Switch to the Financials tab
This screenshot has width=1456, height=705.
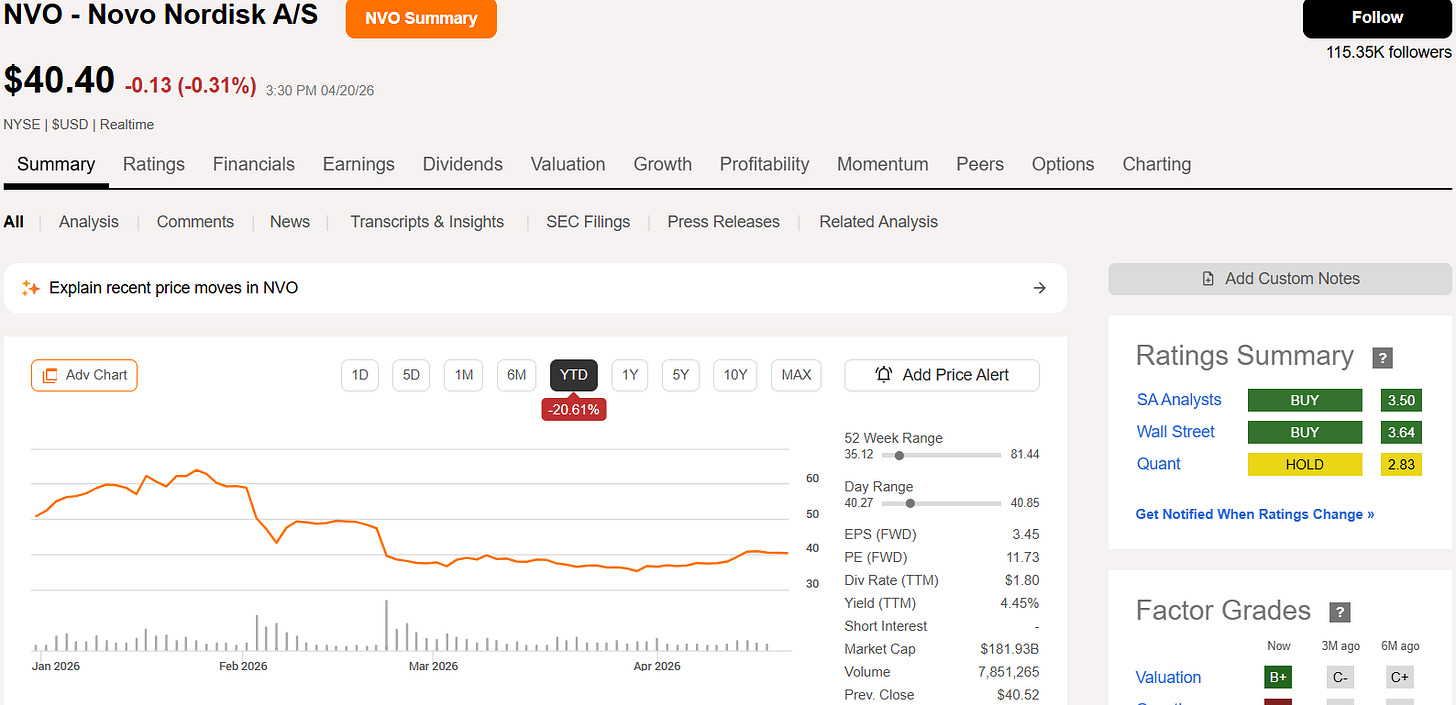pyautogui.click(x=254, y=164)
